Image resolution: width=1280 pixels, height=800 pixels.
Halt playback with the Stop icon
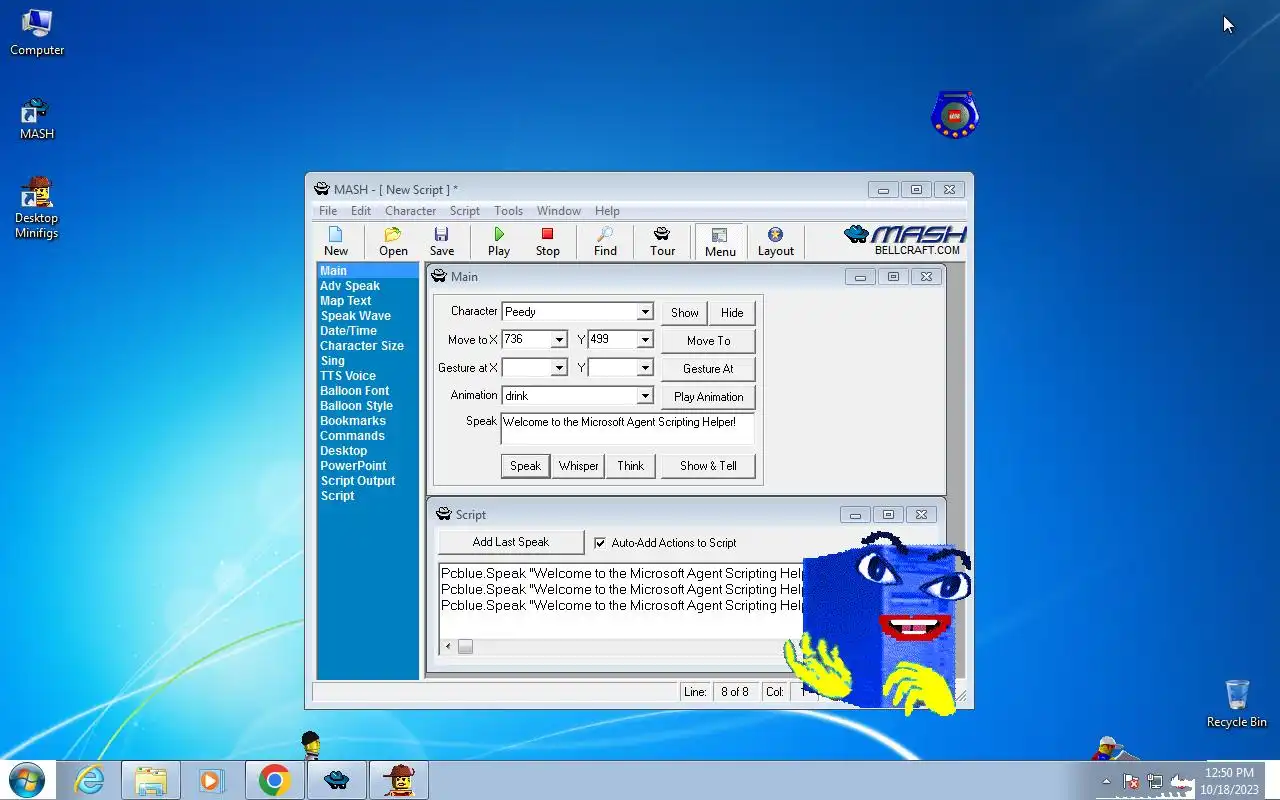click(547, 241)
